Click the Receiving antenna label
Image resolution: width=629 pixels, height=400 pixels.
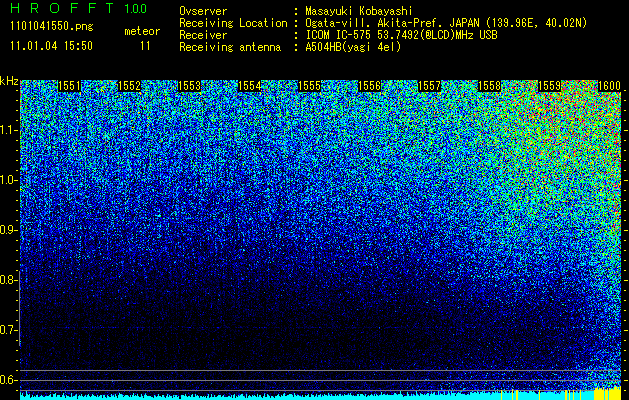click(230, 47)
